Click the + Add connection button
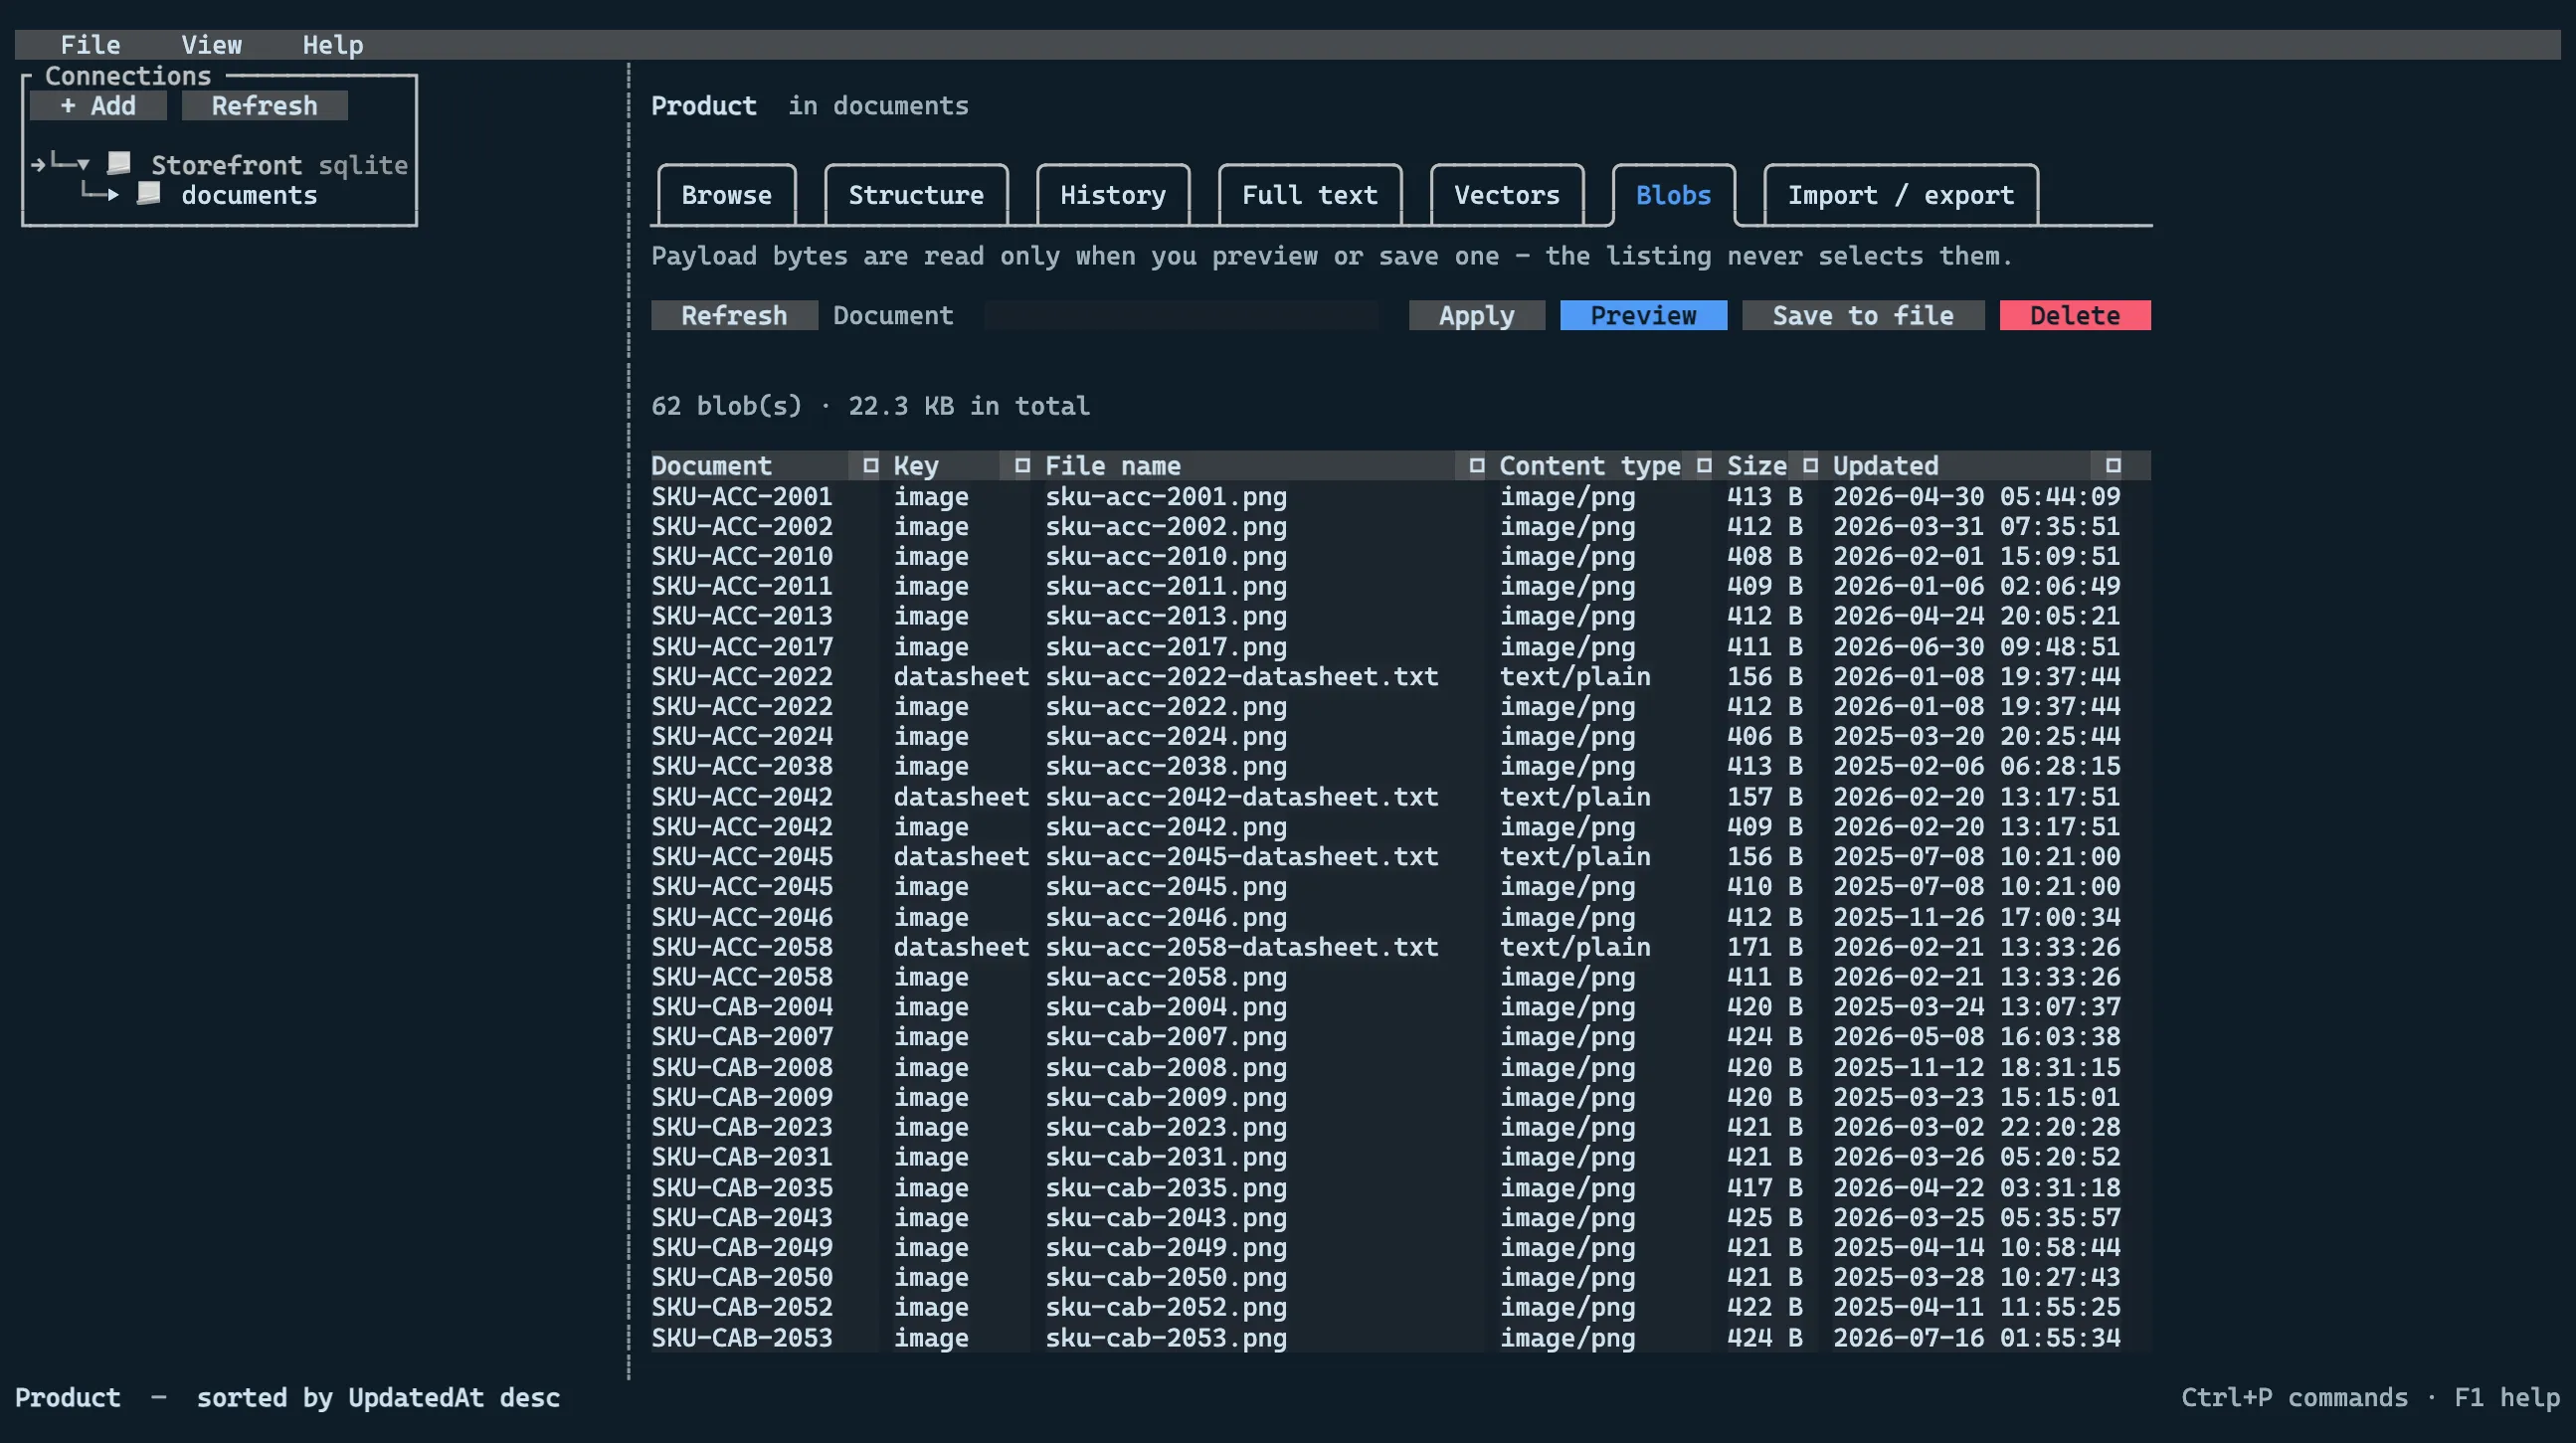The height and width of the screenshot is (1443, 2576). (x=98, y=105)
